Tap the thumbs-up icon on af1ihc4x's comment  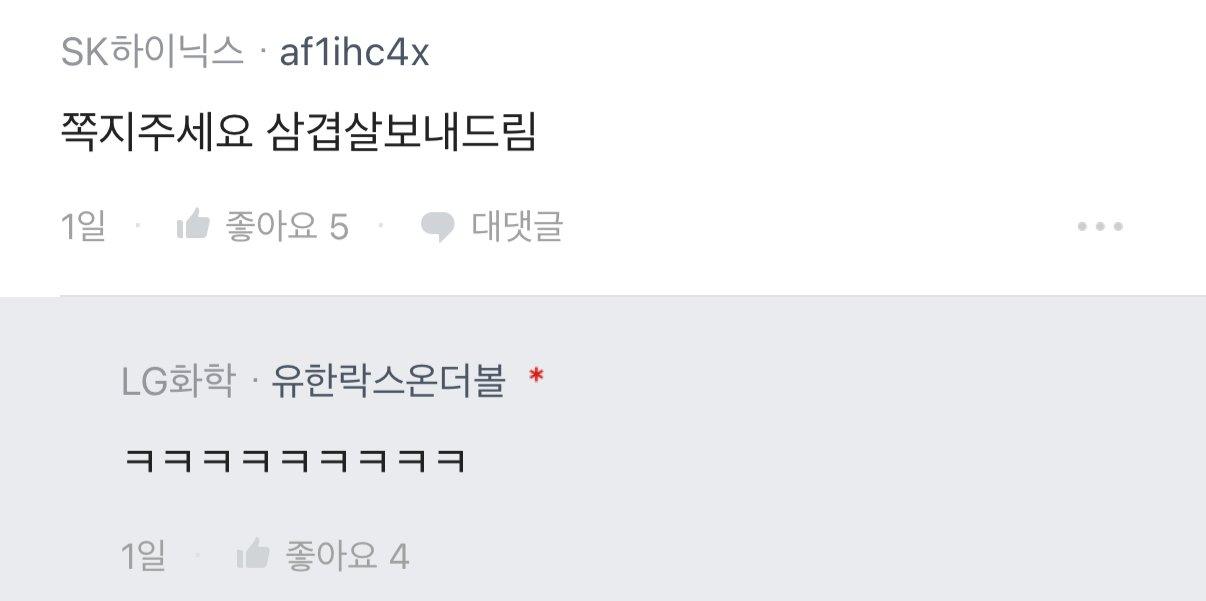[x=192, y=226]
